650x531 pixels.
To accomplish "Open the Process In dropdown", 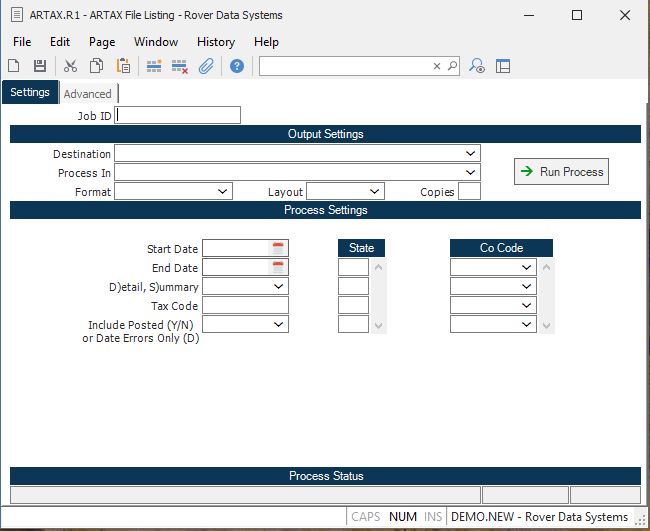I will 470,173.
